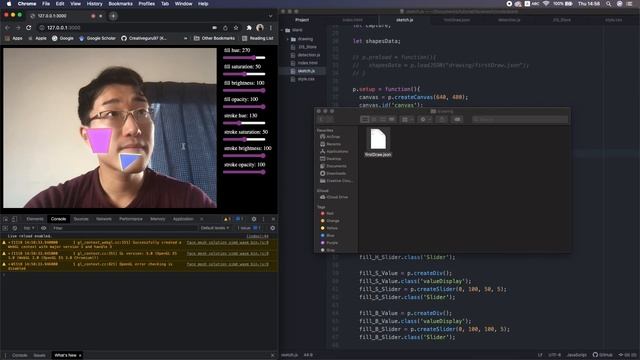Open Spotlight search in menu bar

(x=609, y=4)
